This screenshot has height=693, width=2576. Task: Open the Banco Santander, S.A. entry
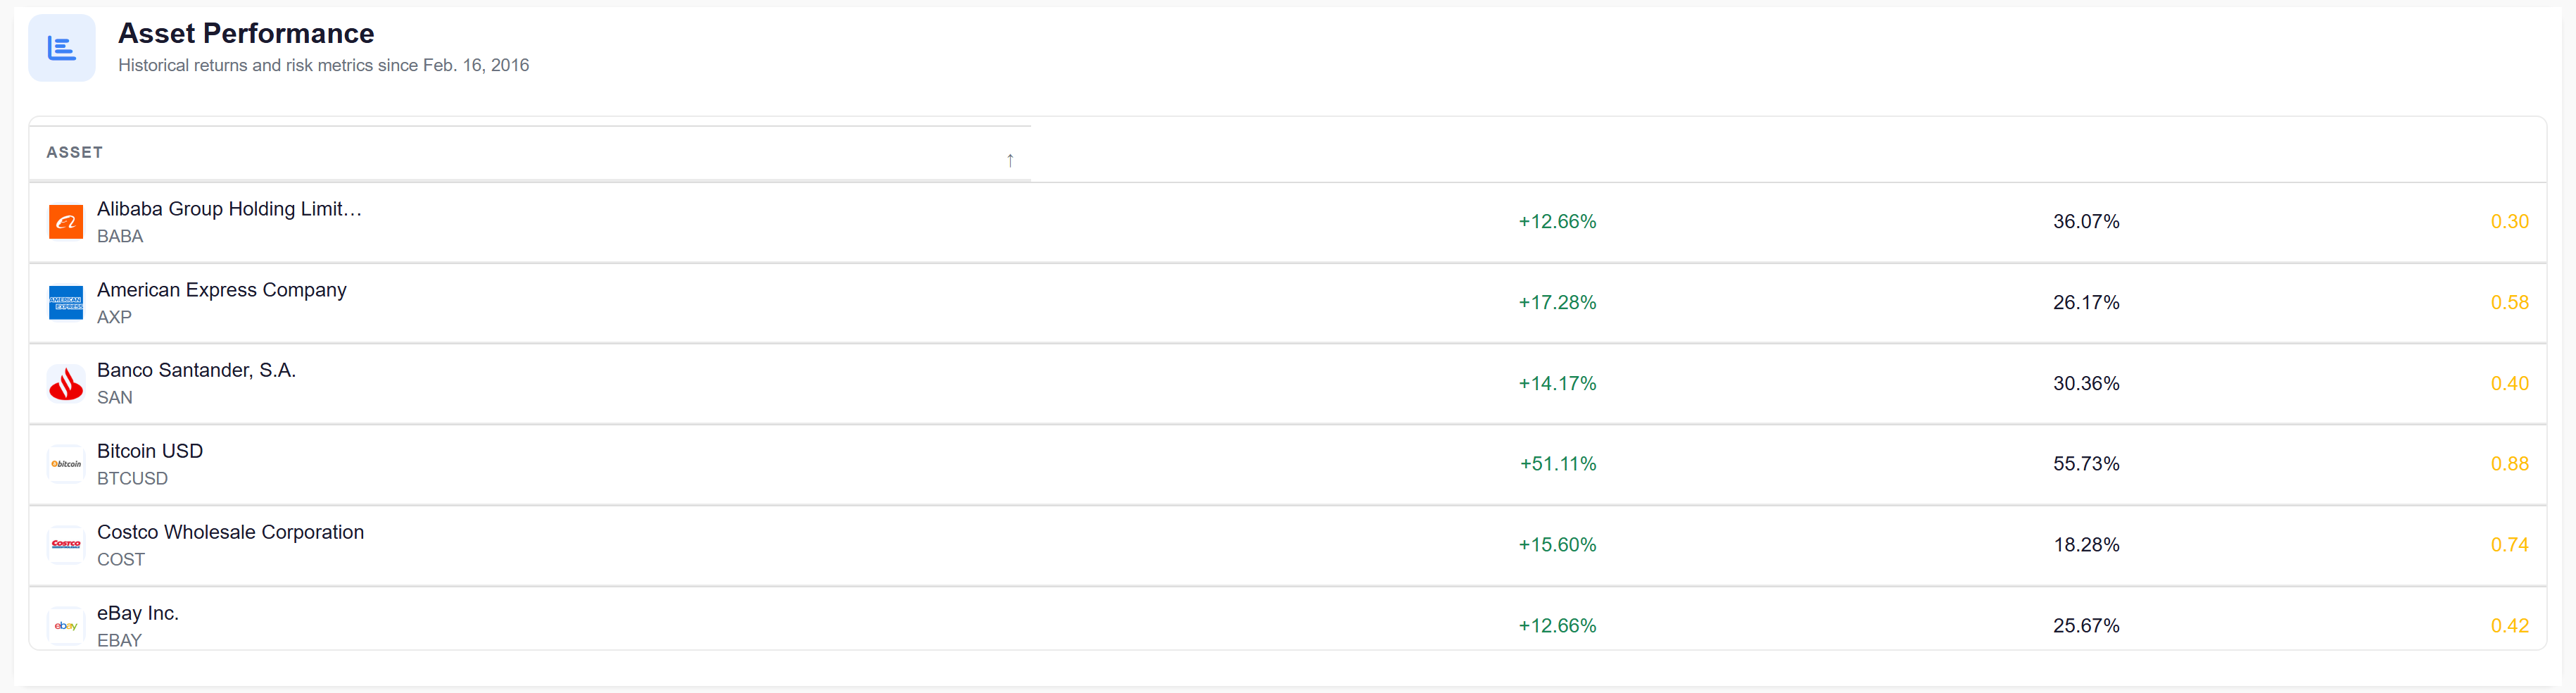(196, 370)
